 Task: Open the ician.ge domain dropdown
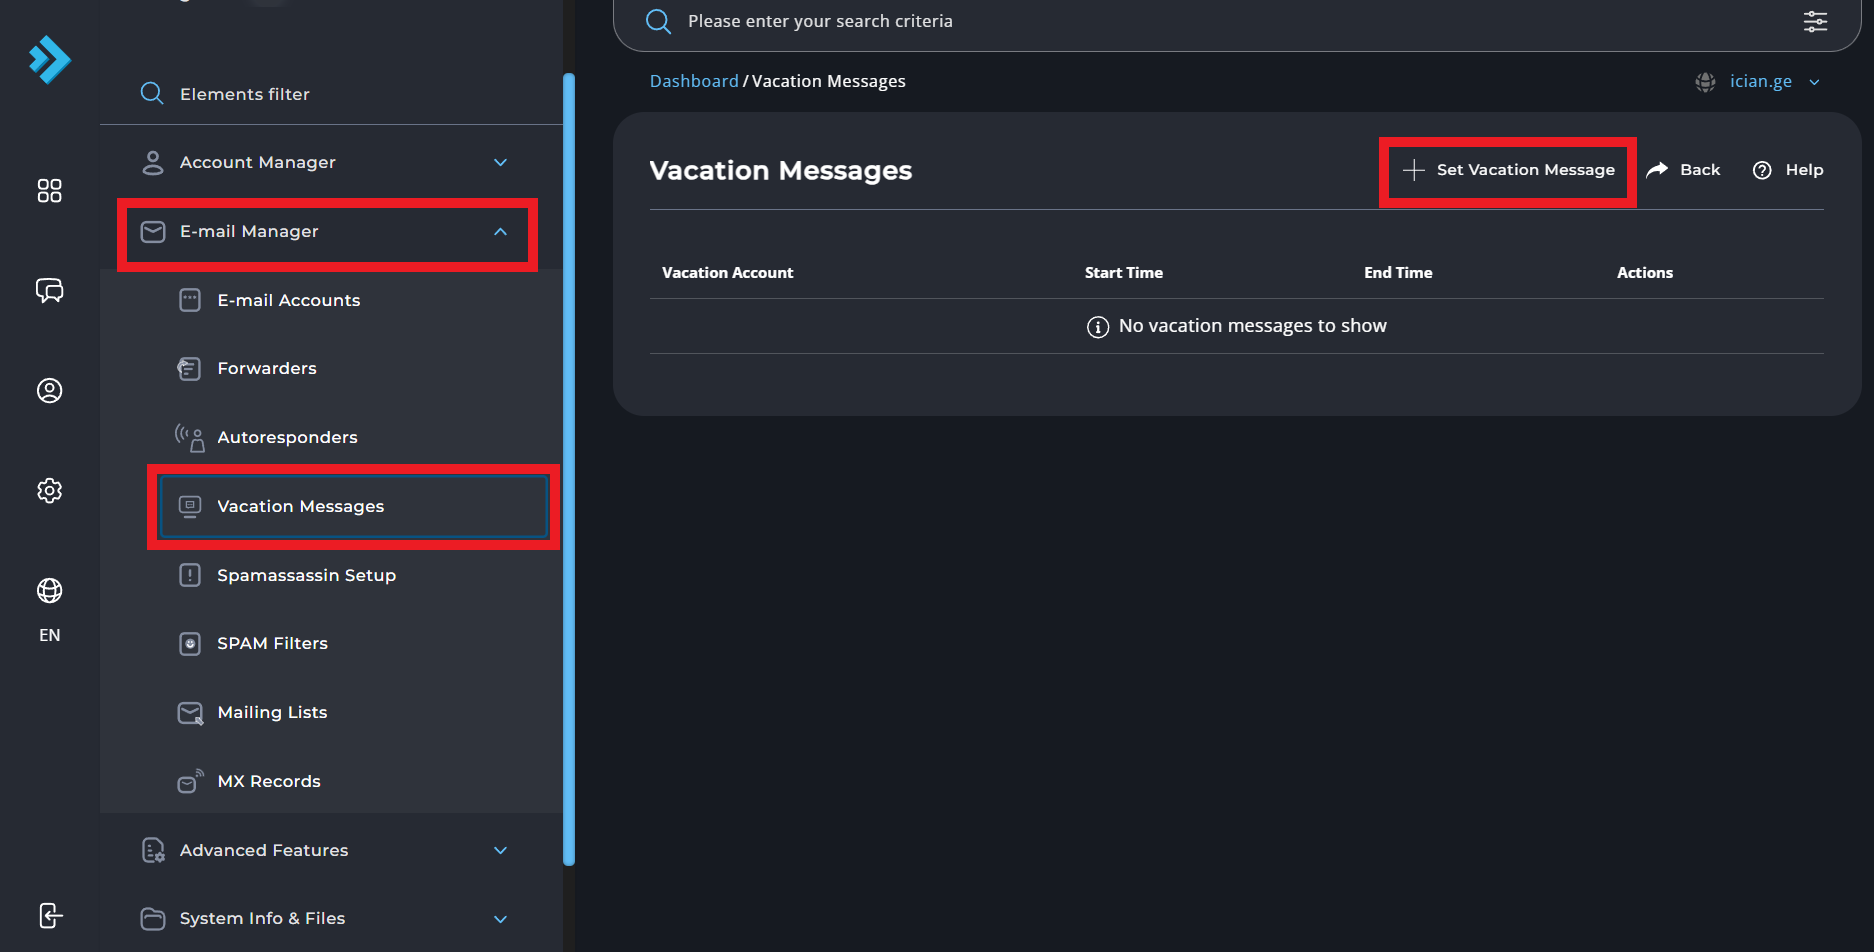click(1760, 81)
